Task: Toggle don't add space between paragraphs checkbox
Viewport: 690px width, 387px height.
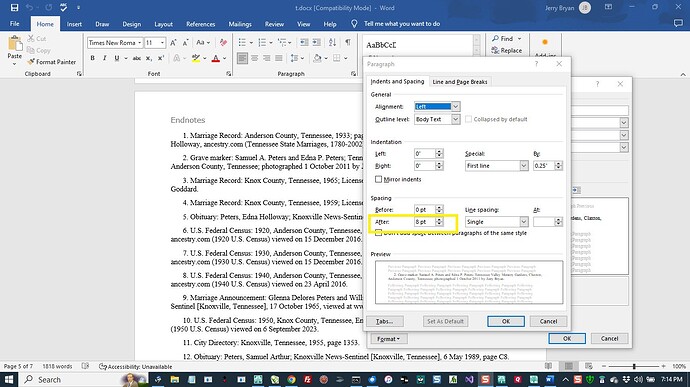Action: tap(378, 233)
